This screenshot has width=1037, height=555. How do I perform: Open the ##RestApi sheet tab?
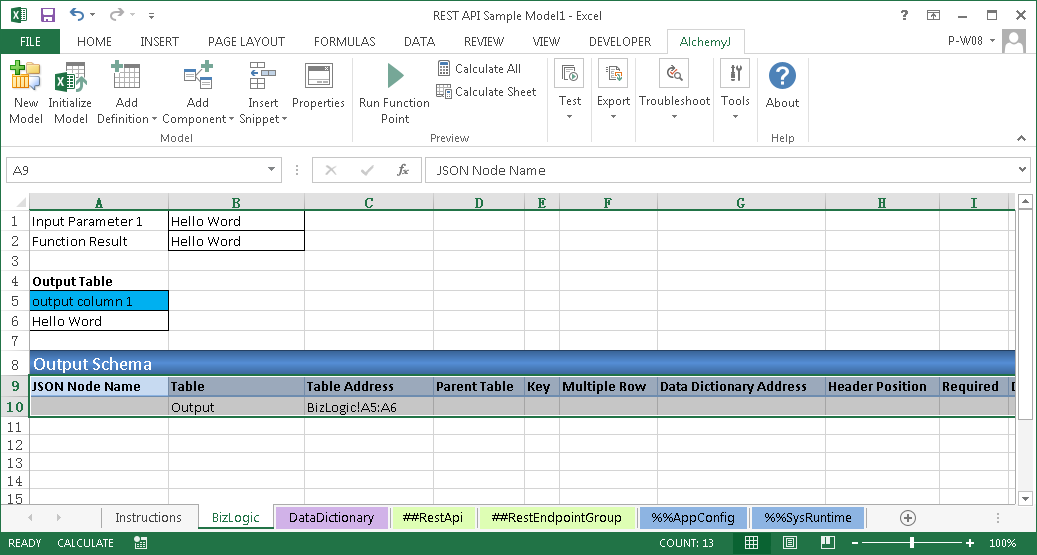pyautogui.click(x=433, y=517)
